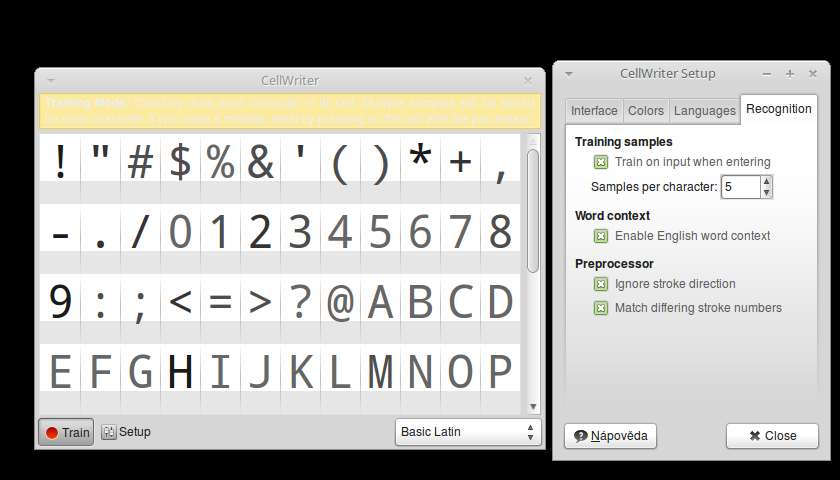Select the '!' training cell
840x480 pixels.
click(60, 167)
